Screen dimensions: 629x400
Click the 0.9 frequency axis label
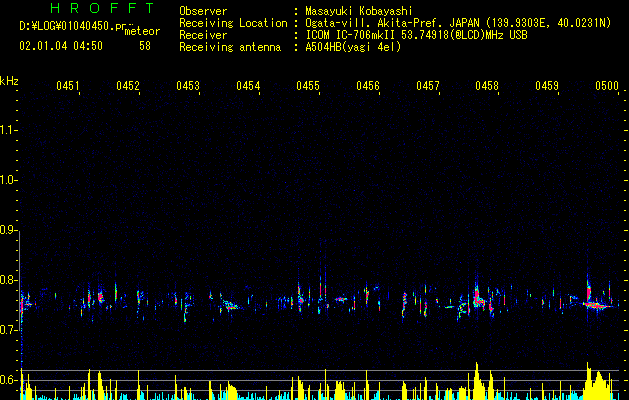7,230
